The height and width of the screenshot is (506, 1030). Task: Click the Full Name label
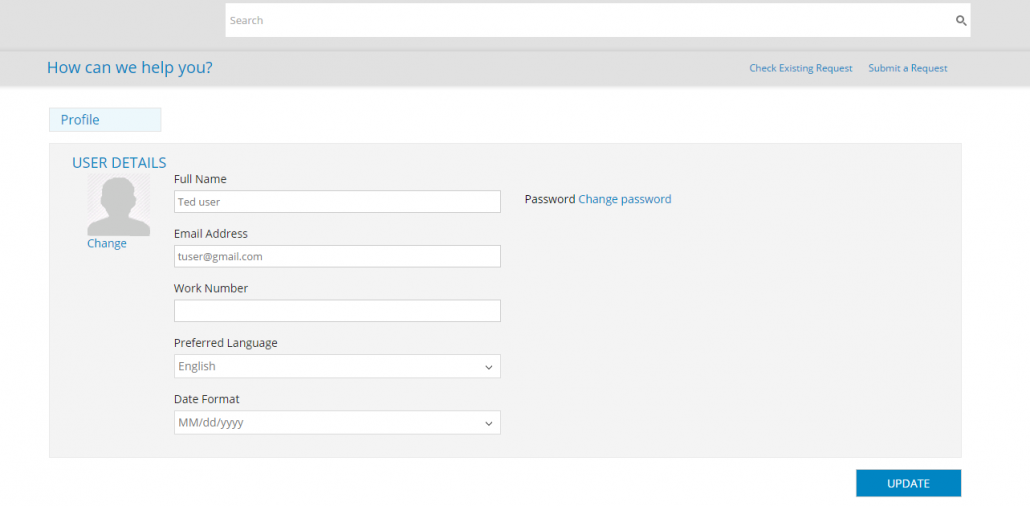(200, 179)
